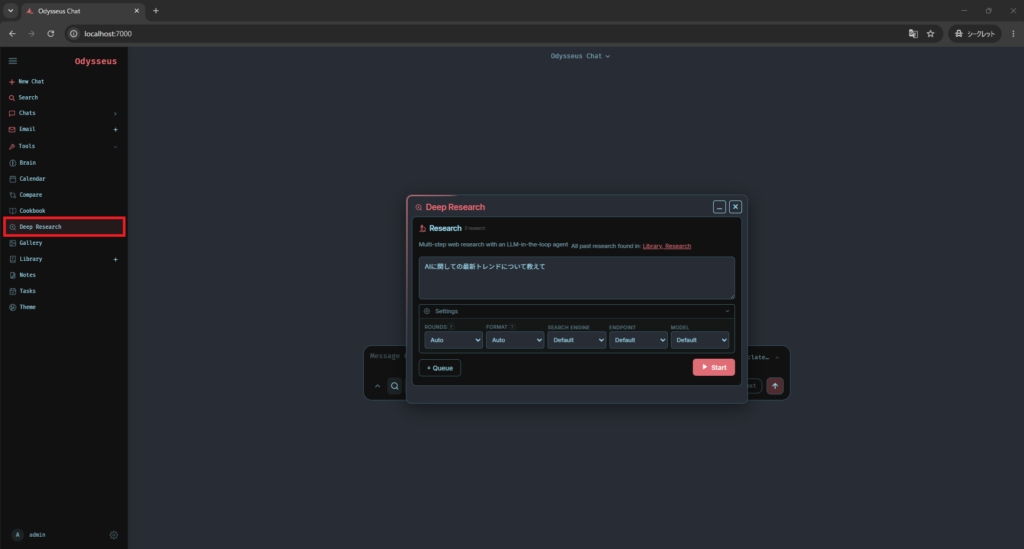Add a new email with Email plus icon
This screenshot has height=549, width=1024.
tap(116, 129)
